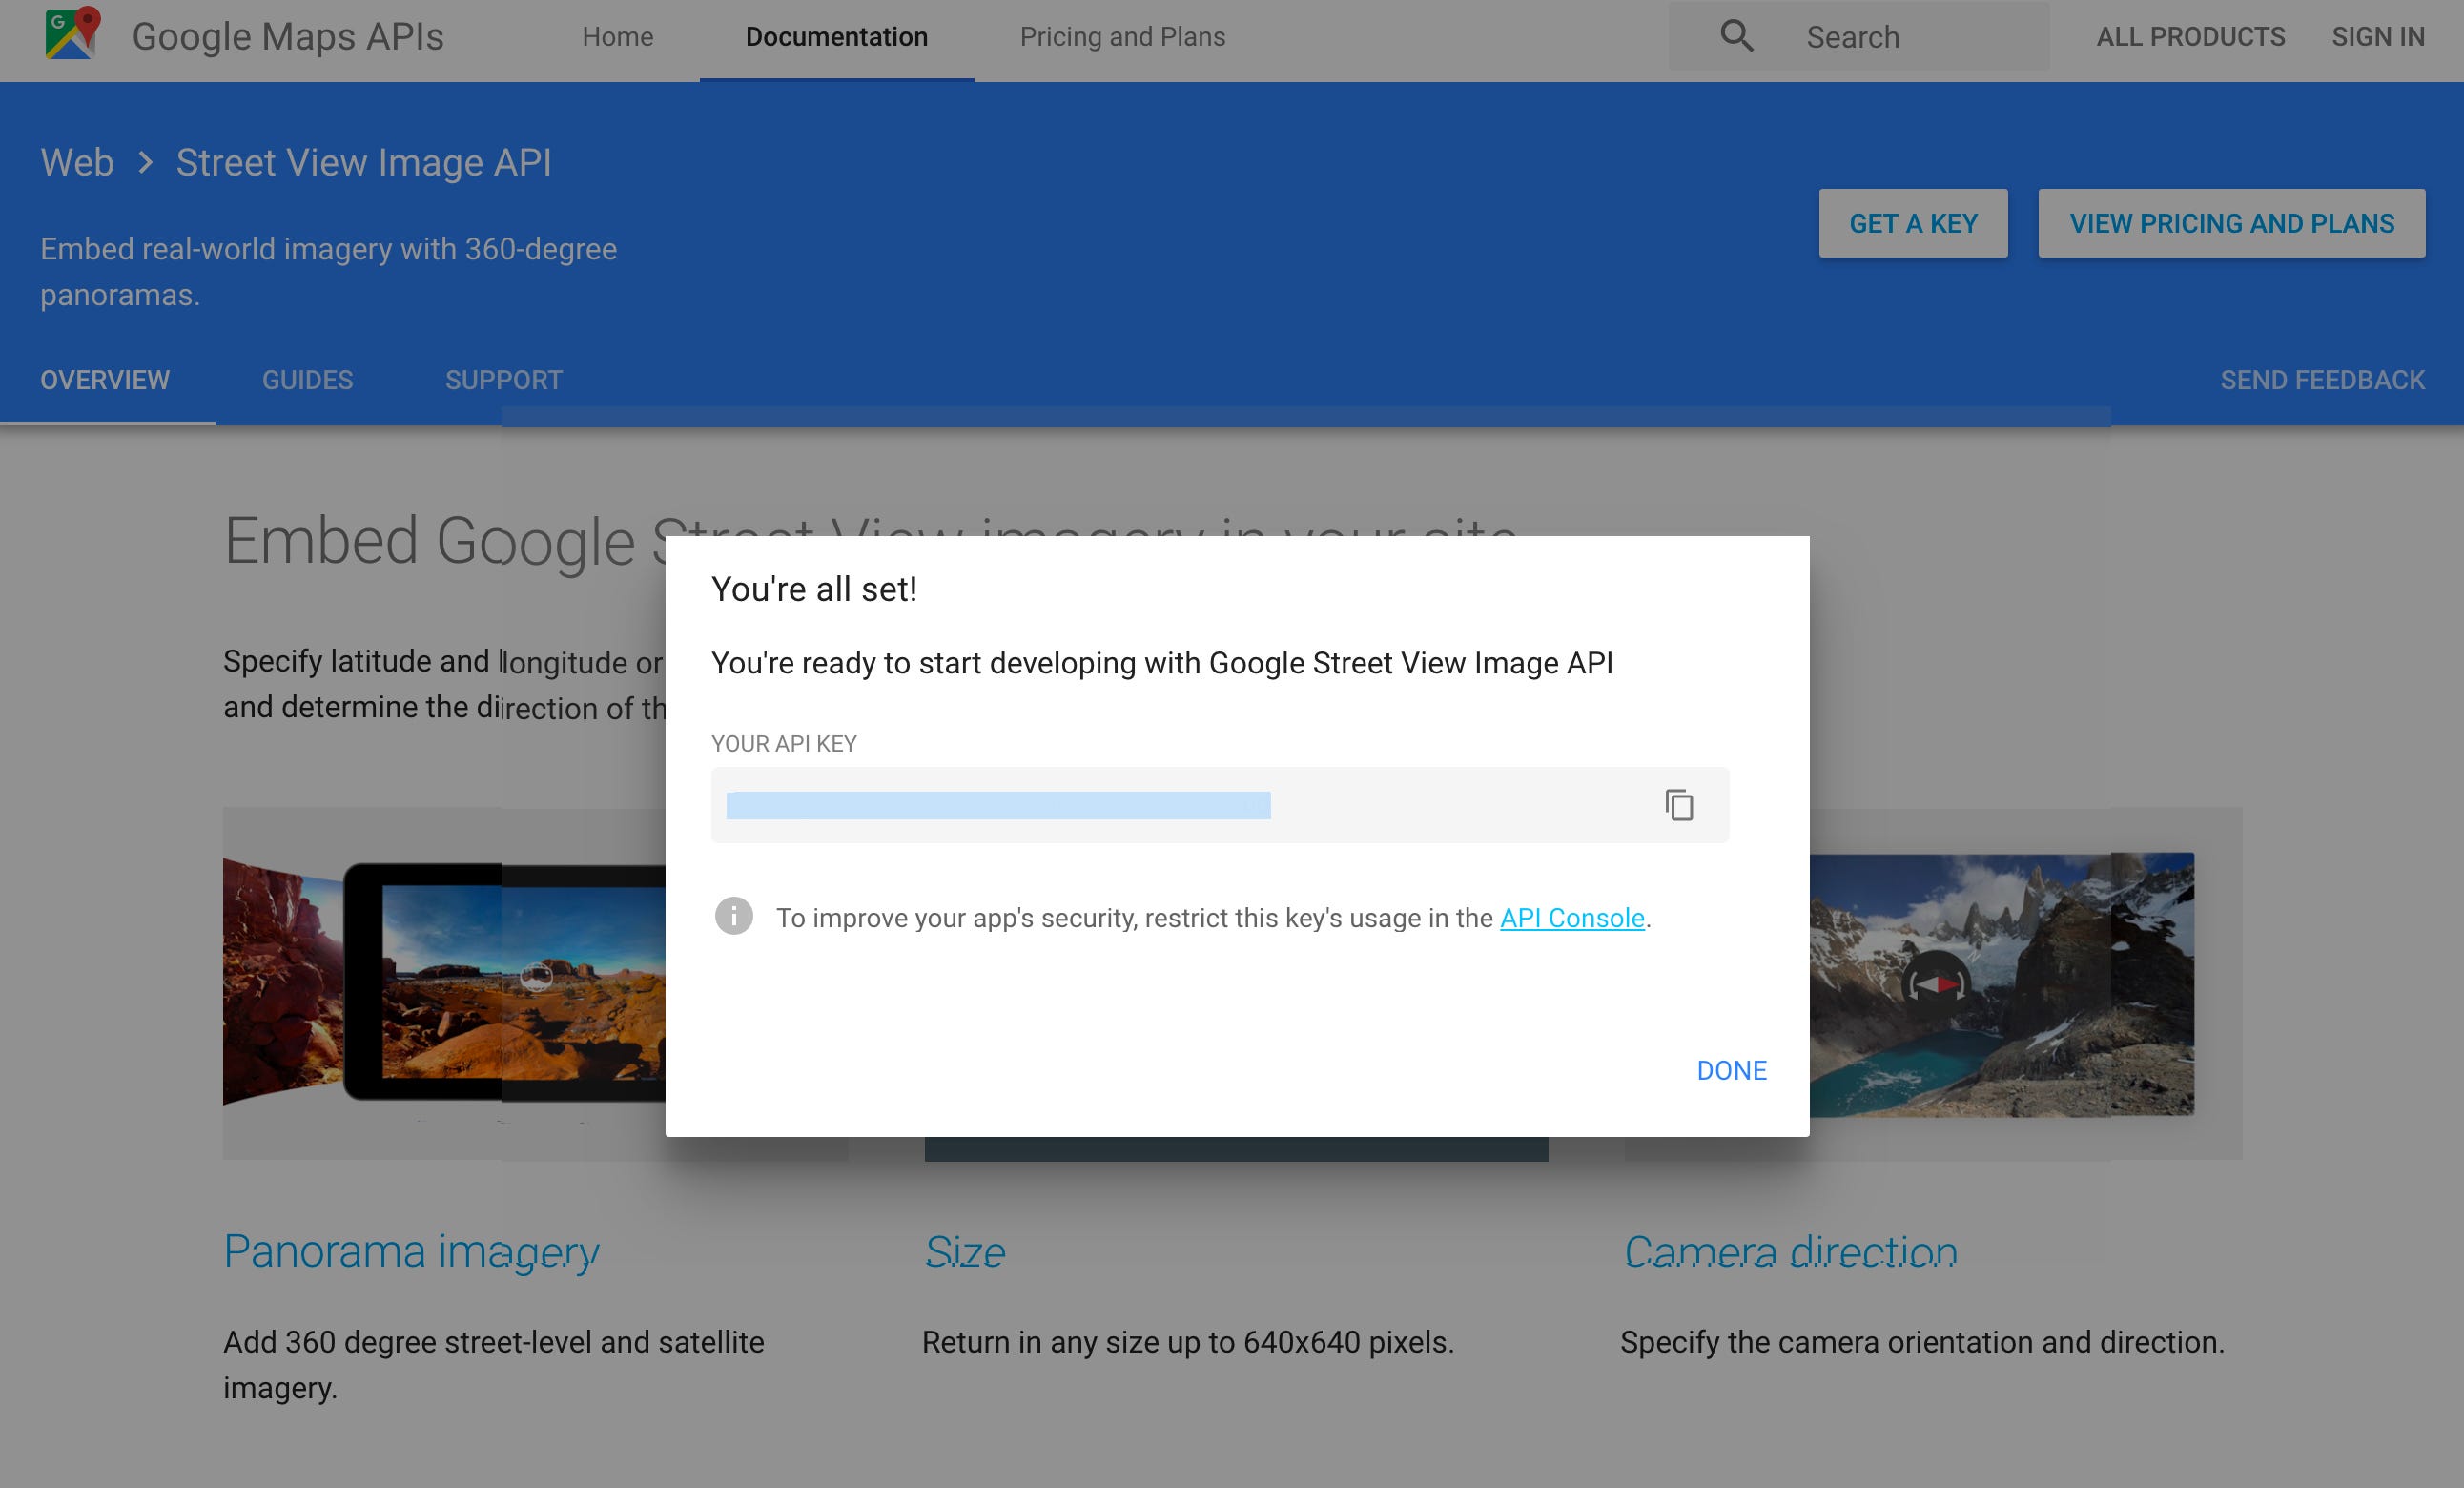2464x1488 pixels.
Task: Click SEND FEEDBACK link
Action: (2322, 380)
